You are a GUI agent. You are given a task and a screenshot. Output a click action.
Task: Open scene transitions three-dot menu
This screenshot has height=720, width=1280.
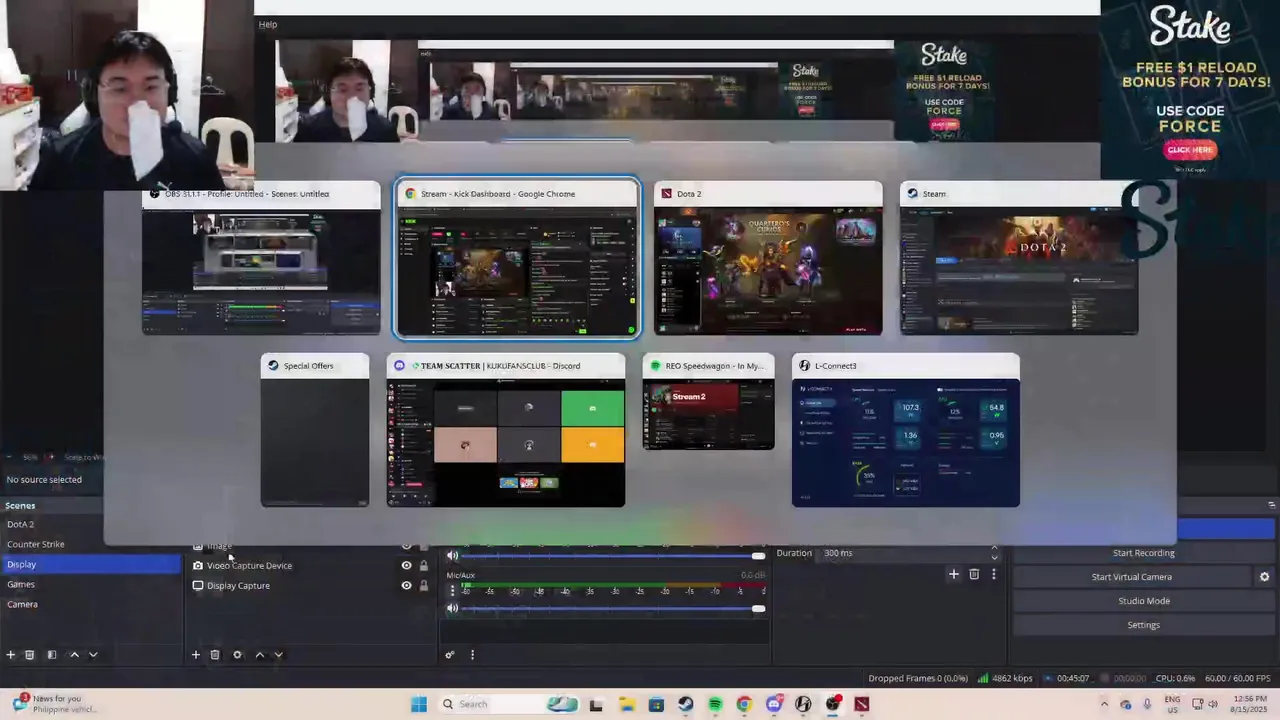click(x=993, y=574)
